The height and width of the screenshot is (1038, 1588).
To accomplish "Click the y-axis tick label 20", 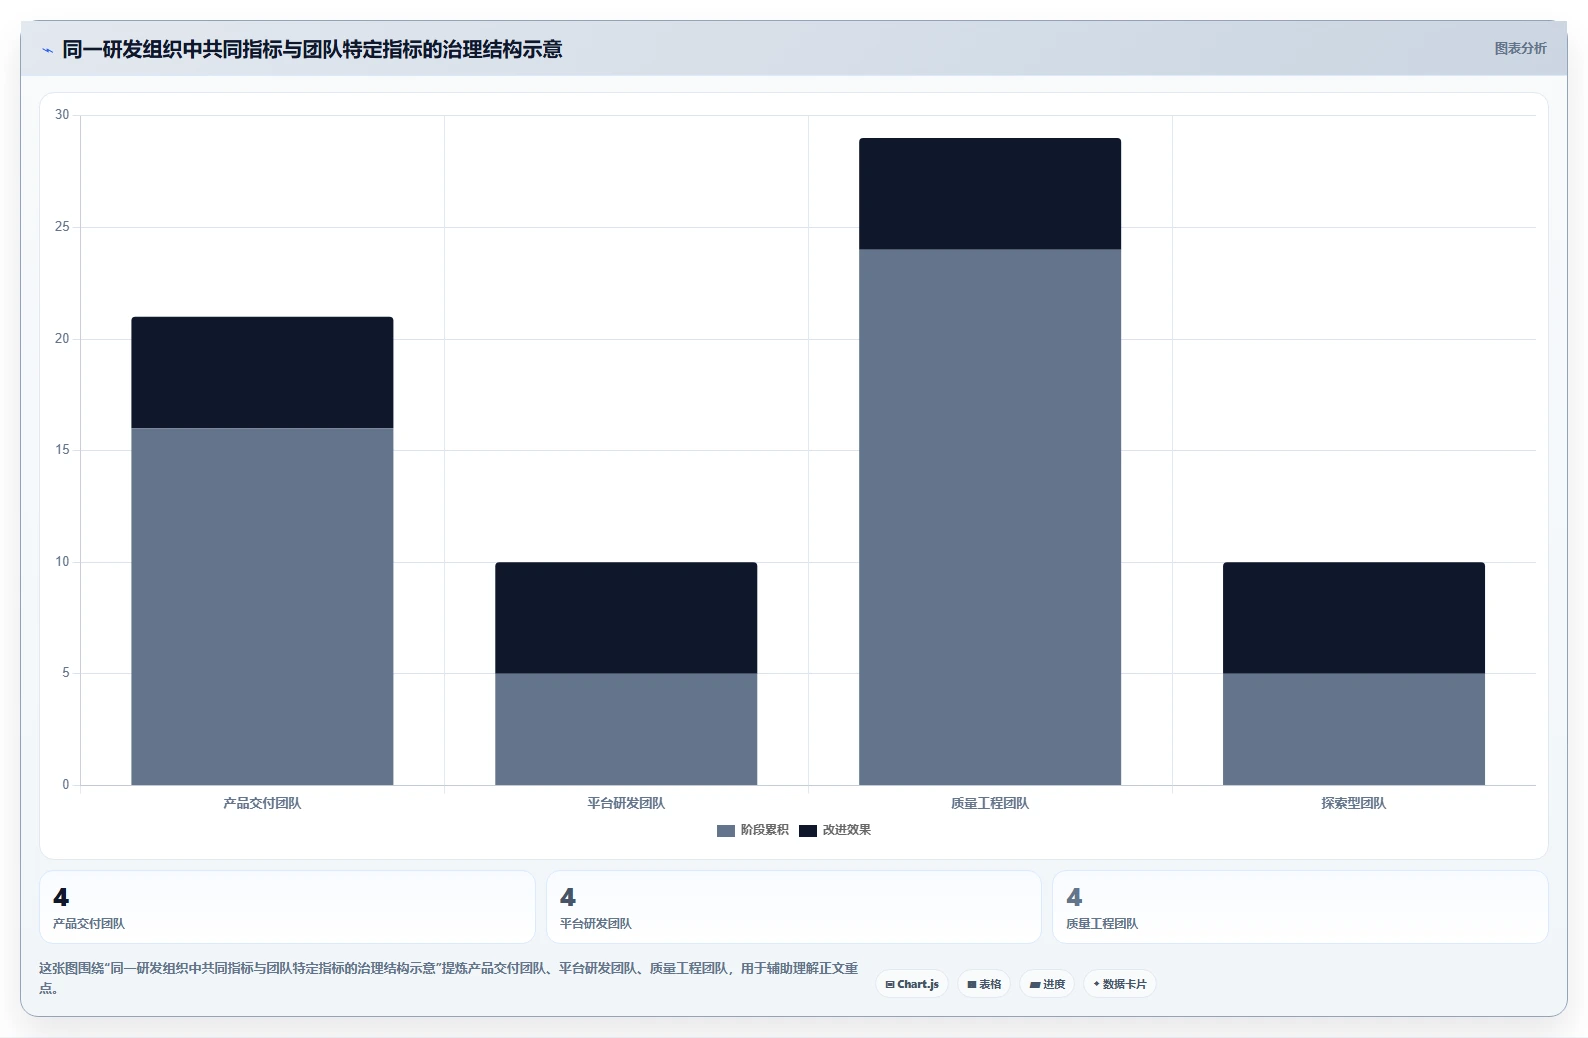I will (62, 339).
